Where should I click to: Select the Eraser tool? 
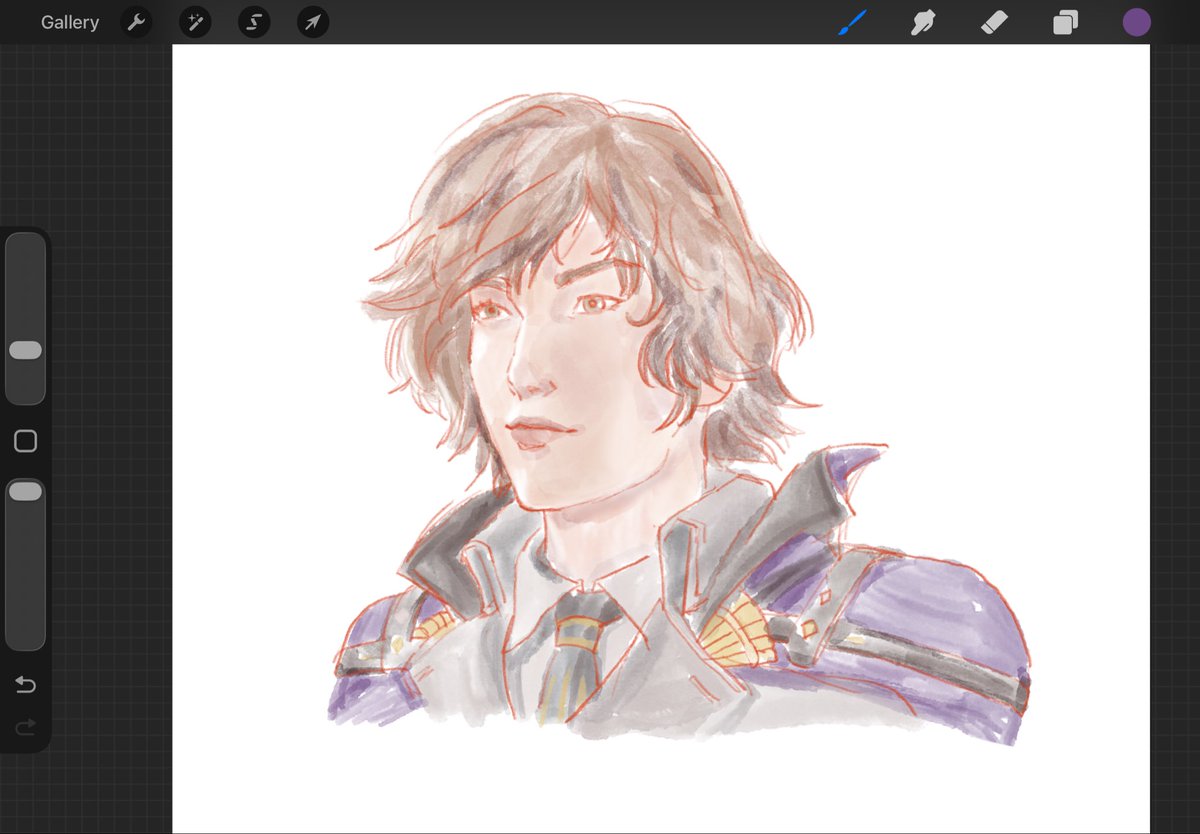pyautogui.click(x=994, y=22)
